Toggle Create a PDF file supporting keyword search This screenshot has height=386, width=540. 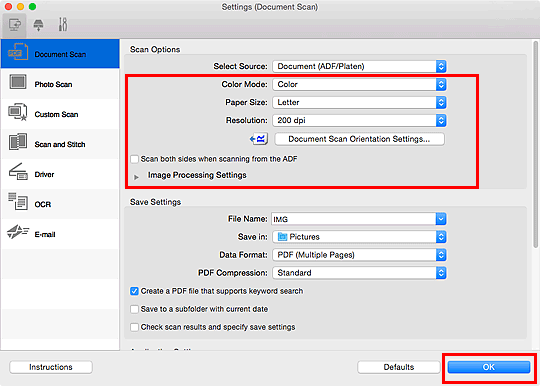(x=134, y=291)
